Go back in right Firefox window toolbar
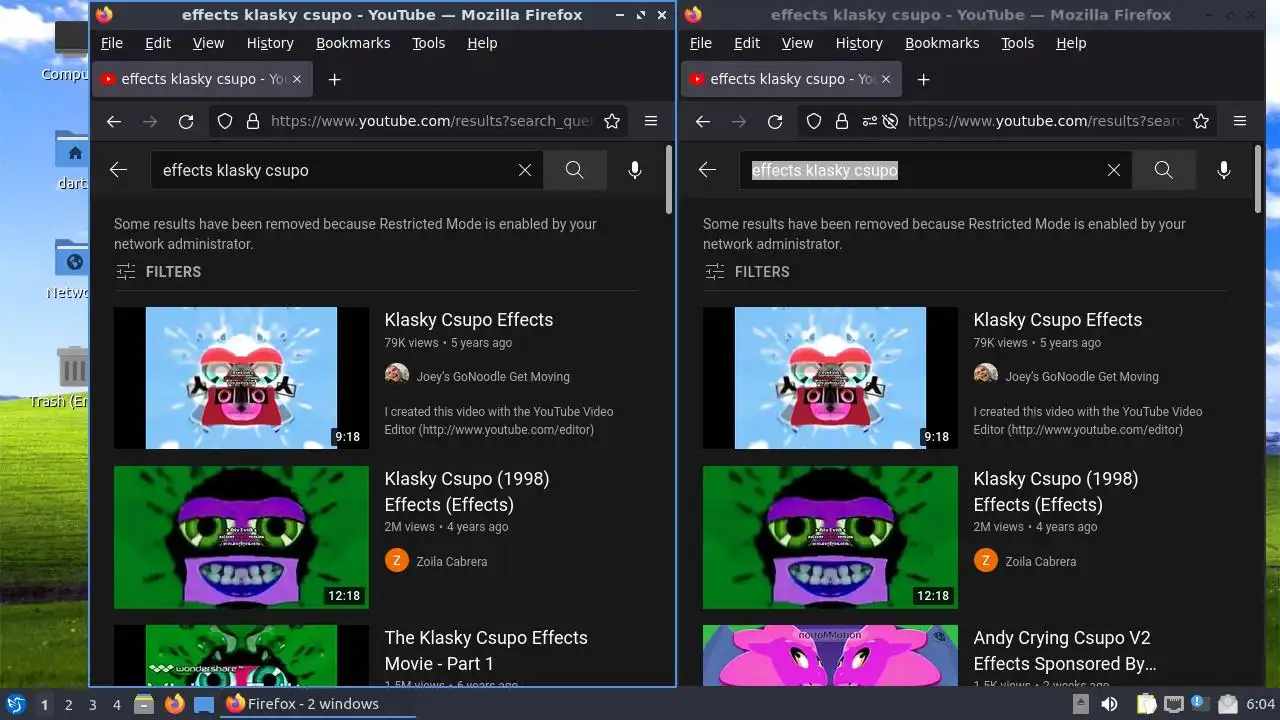Screen dimensions: 1280x720 (703, 121)
